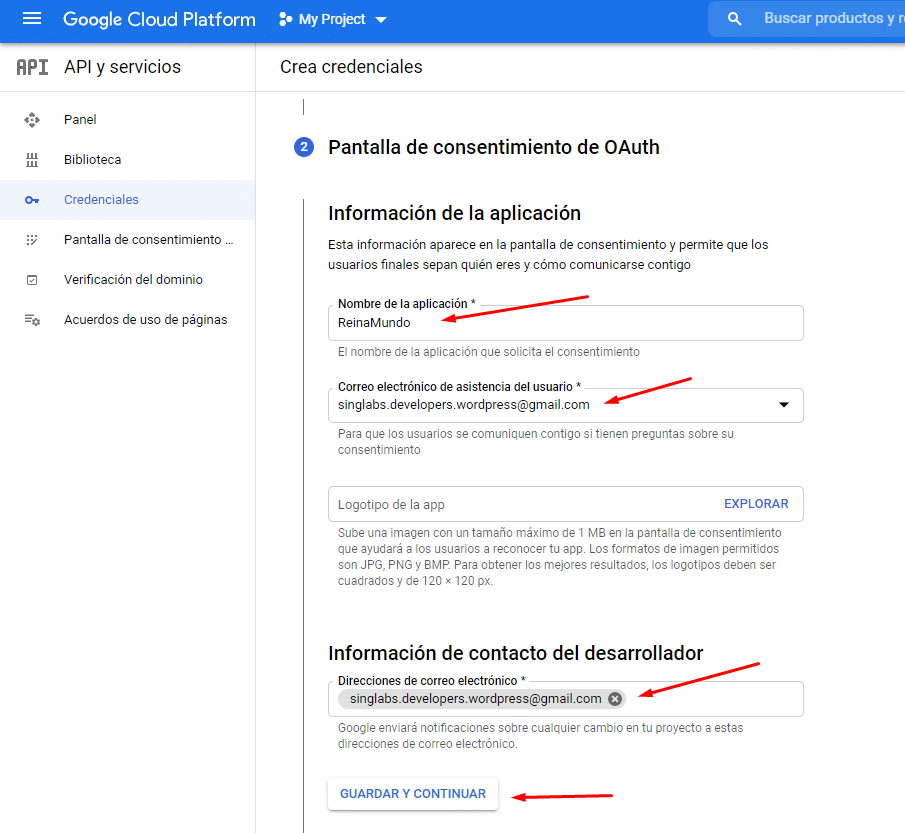905x833 pixels.
Task: Click the consent screen dots icon
Action: point(32,240)
